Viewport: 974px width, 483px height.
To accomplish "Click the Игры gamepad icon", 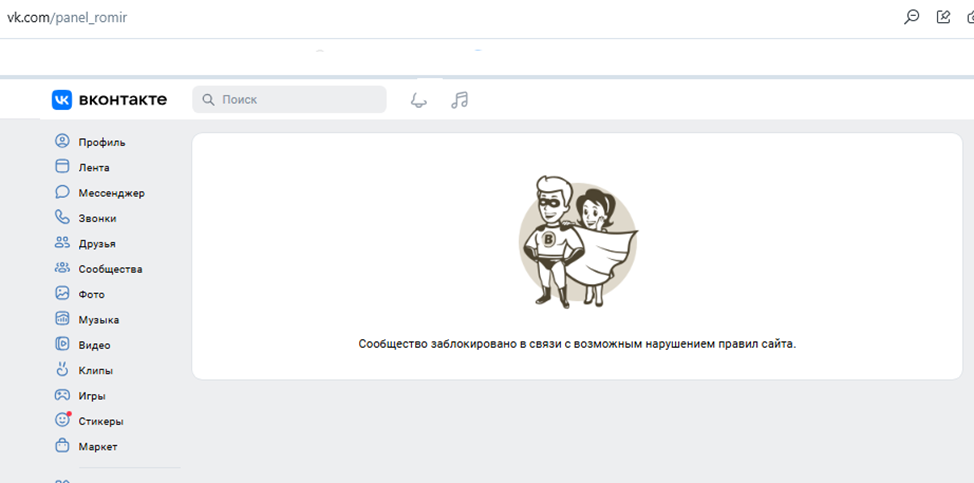I will (x=62, y=395).
